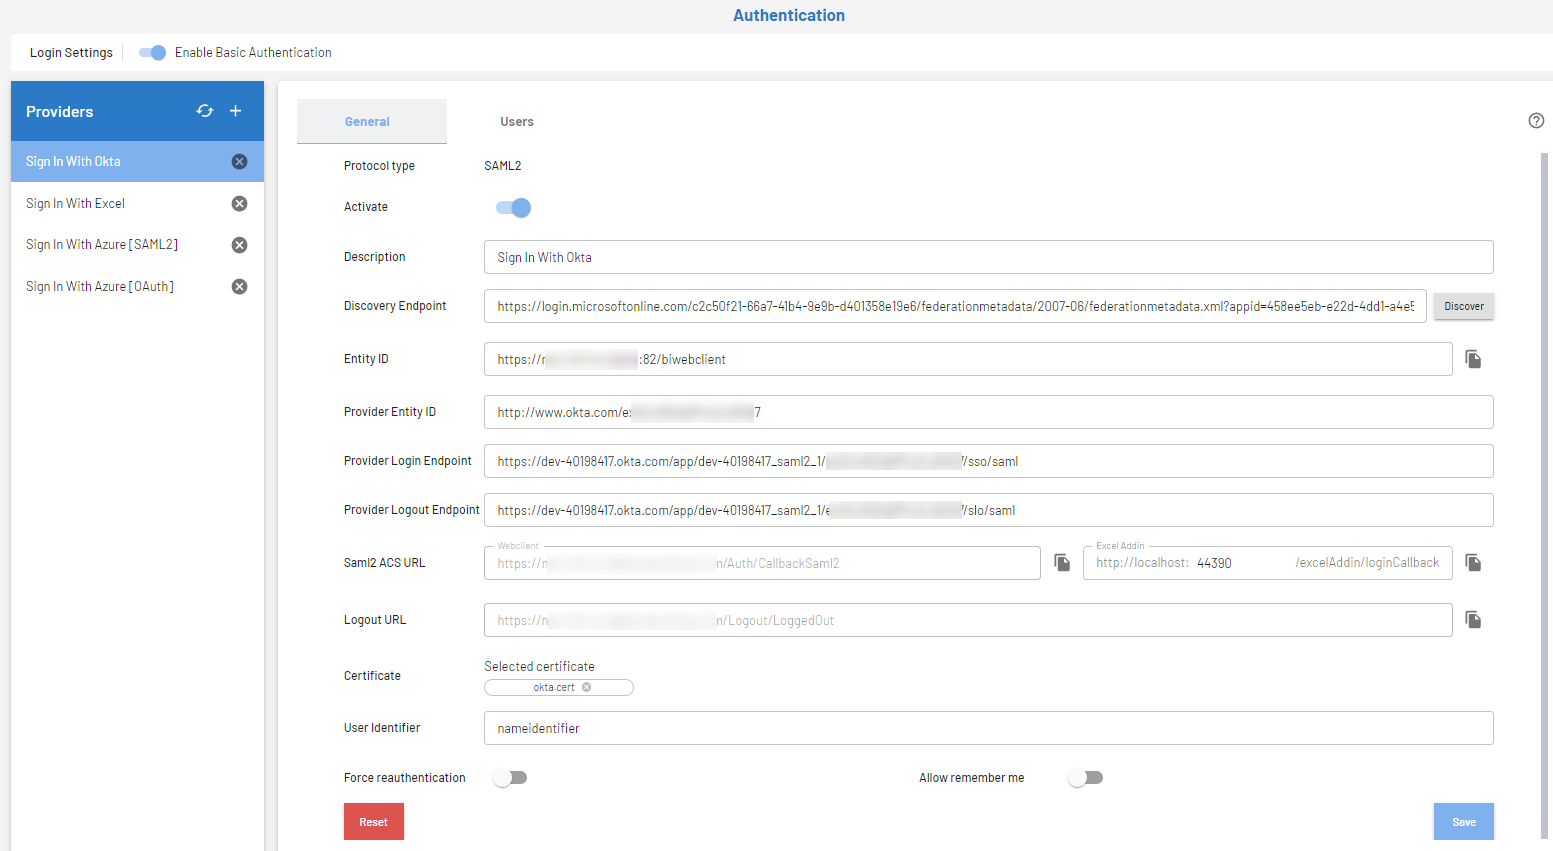Delete the Sign In With Okta provider
Screen dimensions: 1553x851
[239, 161]
